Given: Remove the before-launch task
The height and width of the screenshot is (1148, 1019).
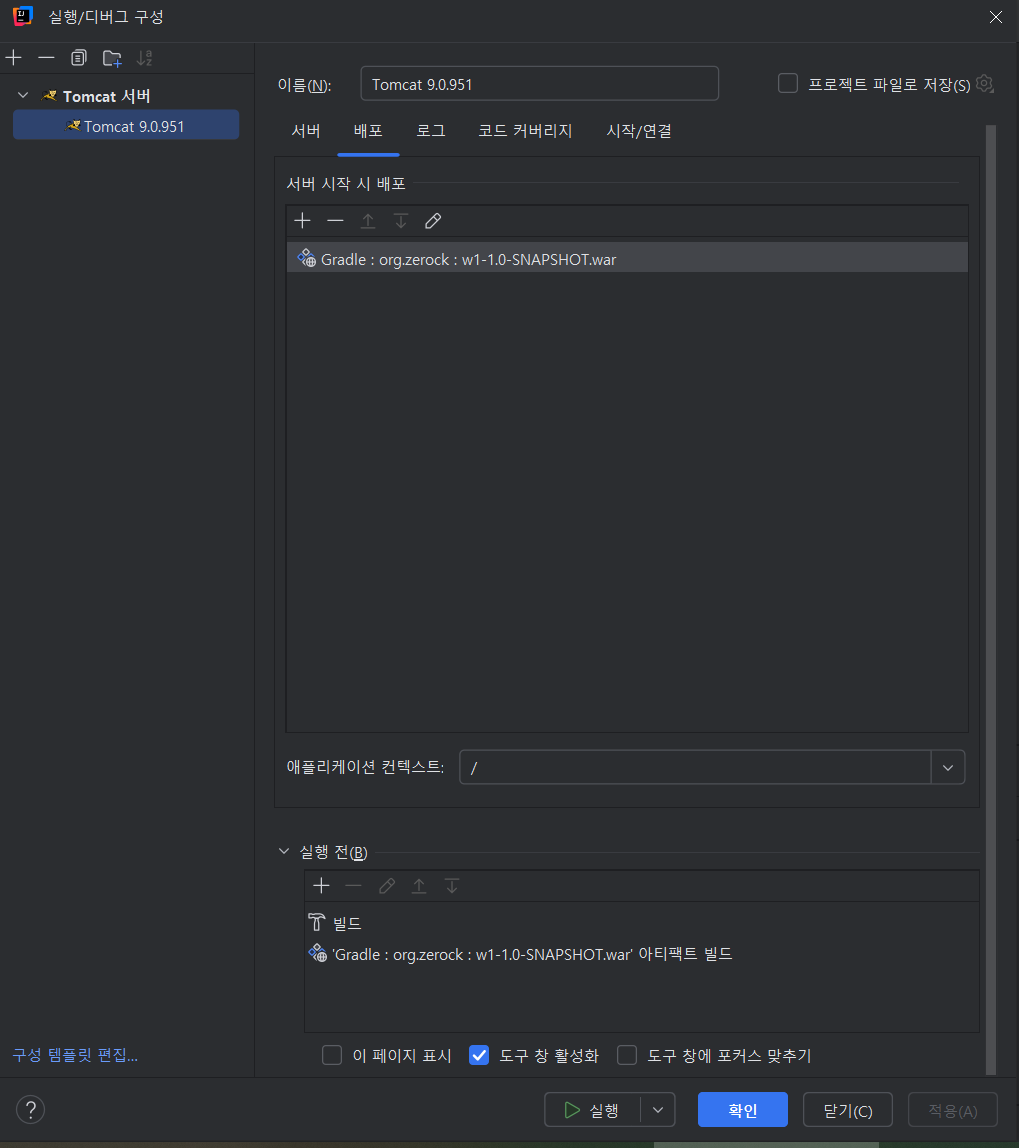Looking at the screenshot, I should tap(354, 886).
